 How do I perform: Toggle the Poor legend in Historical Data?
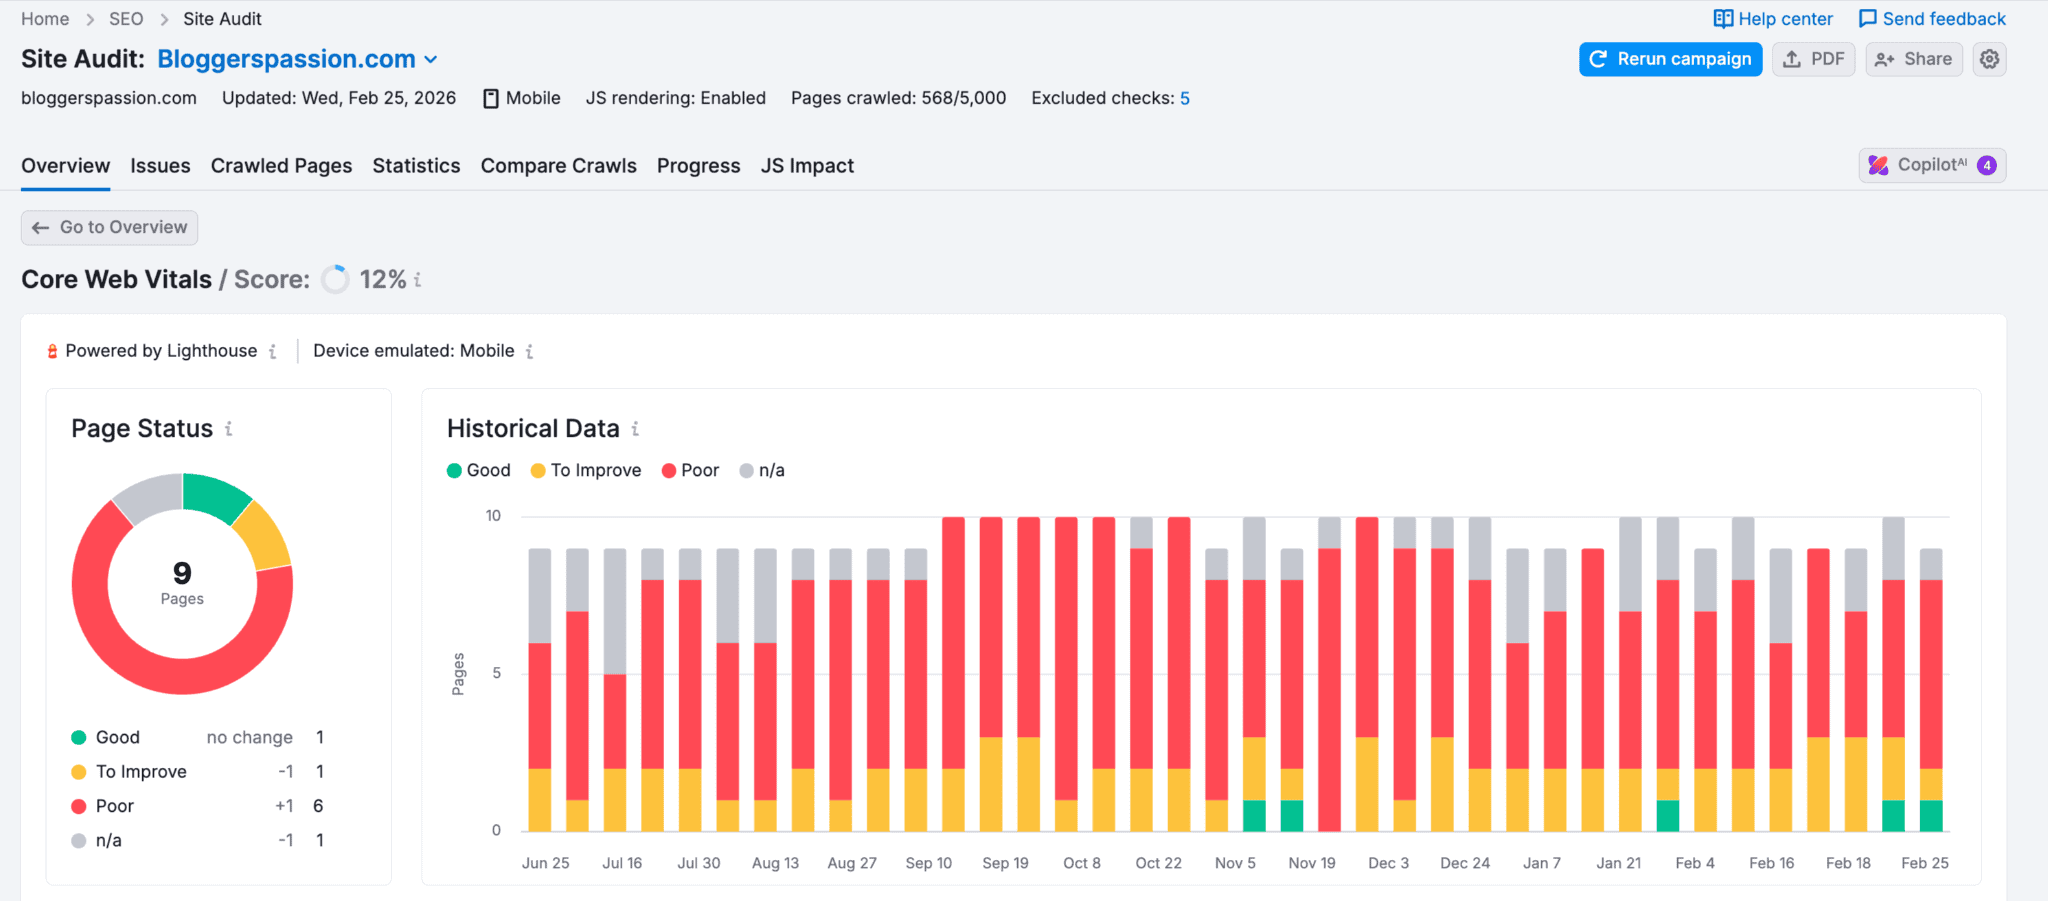coord(690,470)
